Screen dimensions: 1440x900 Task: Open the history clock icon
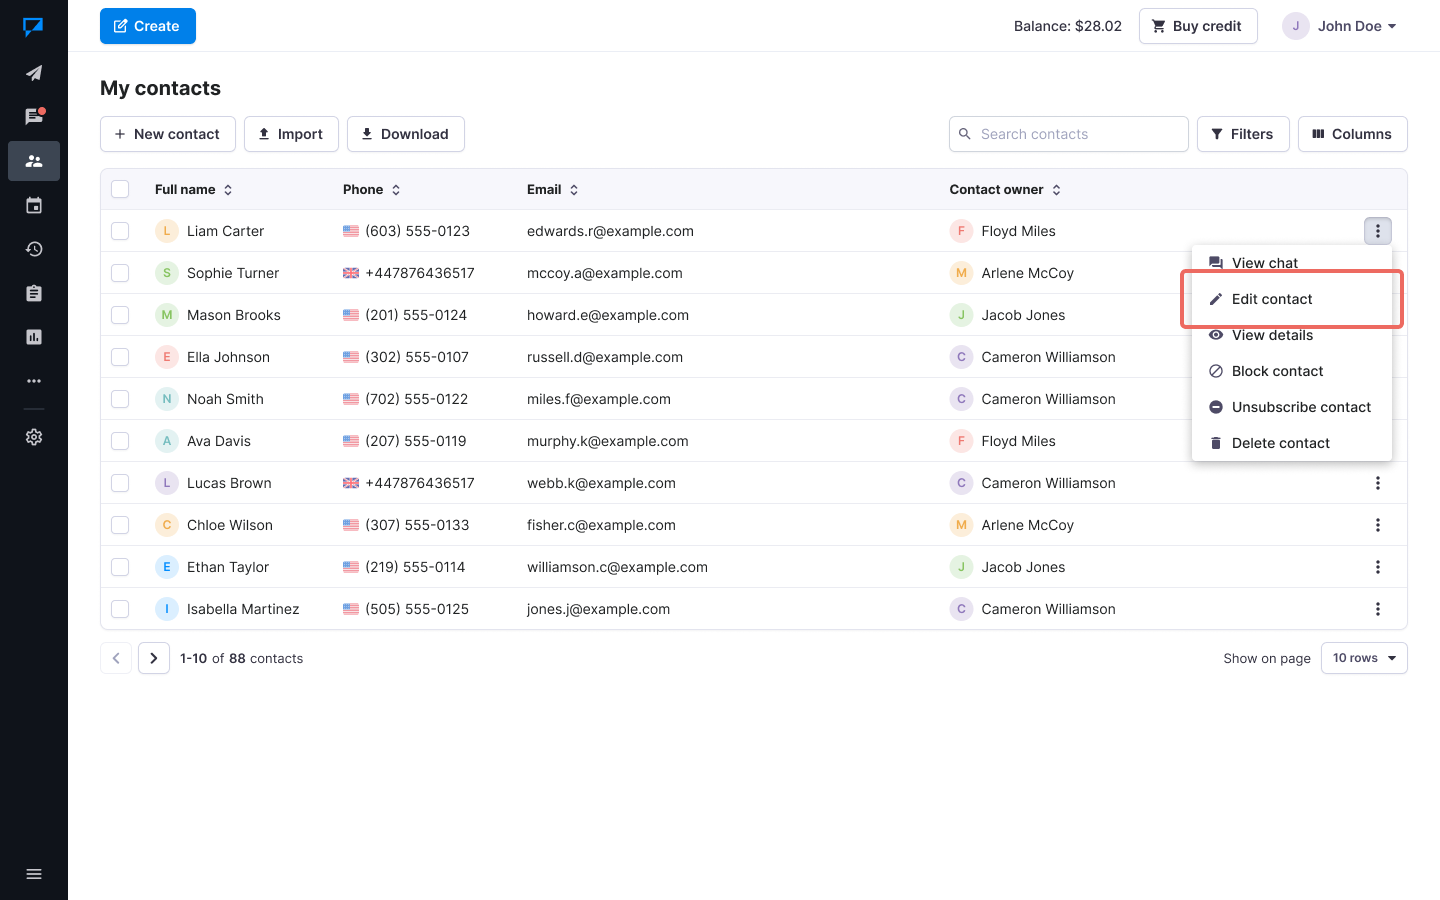pyautogui.click(x=34, y=249)
